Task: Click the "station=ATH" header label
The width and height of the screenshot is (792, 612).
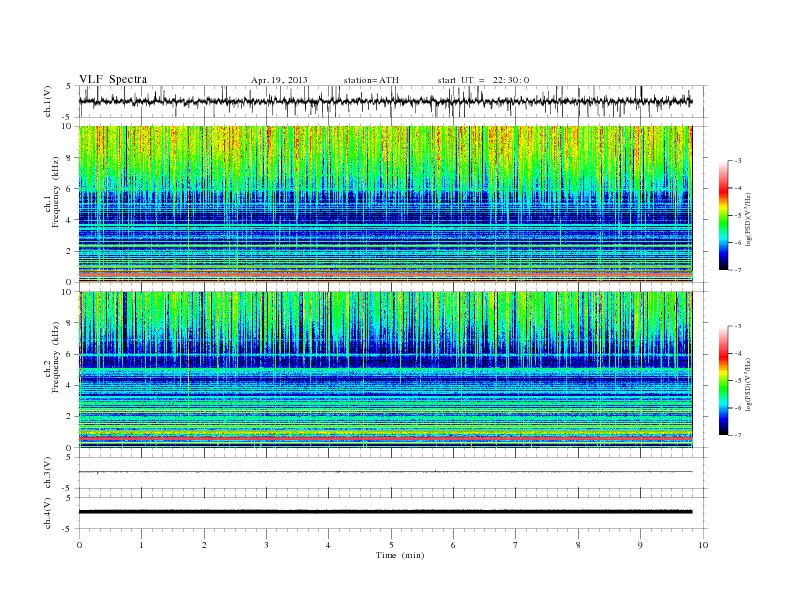Action: click(x=371, y=80)
